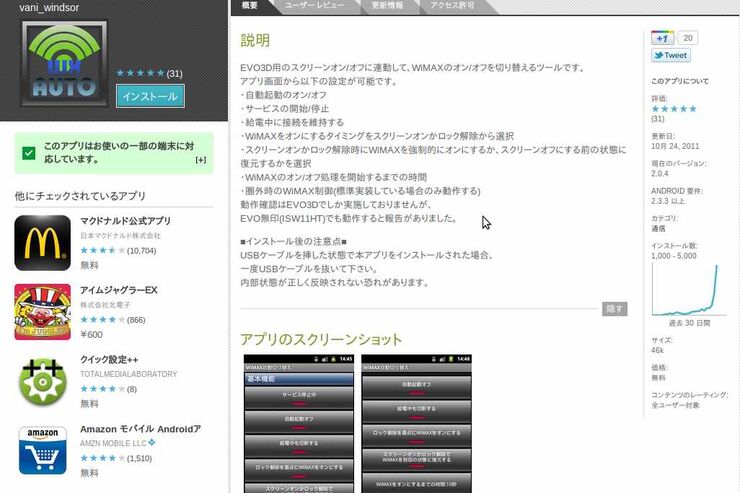The image size is (740, 493).
Task: Click the vani_windsor developer name
Action: [49, 8]
